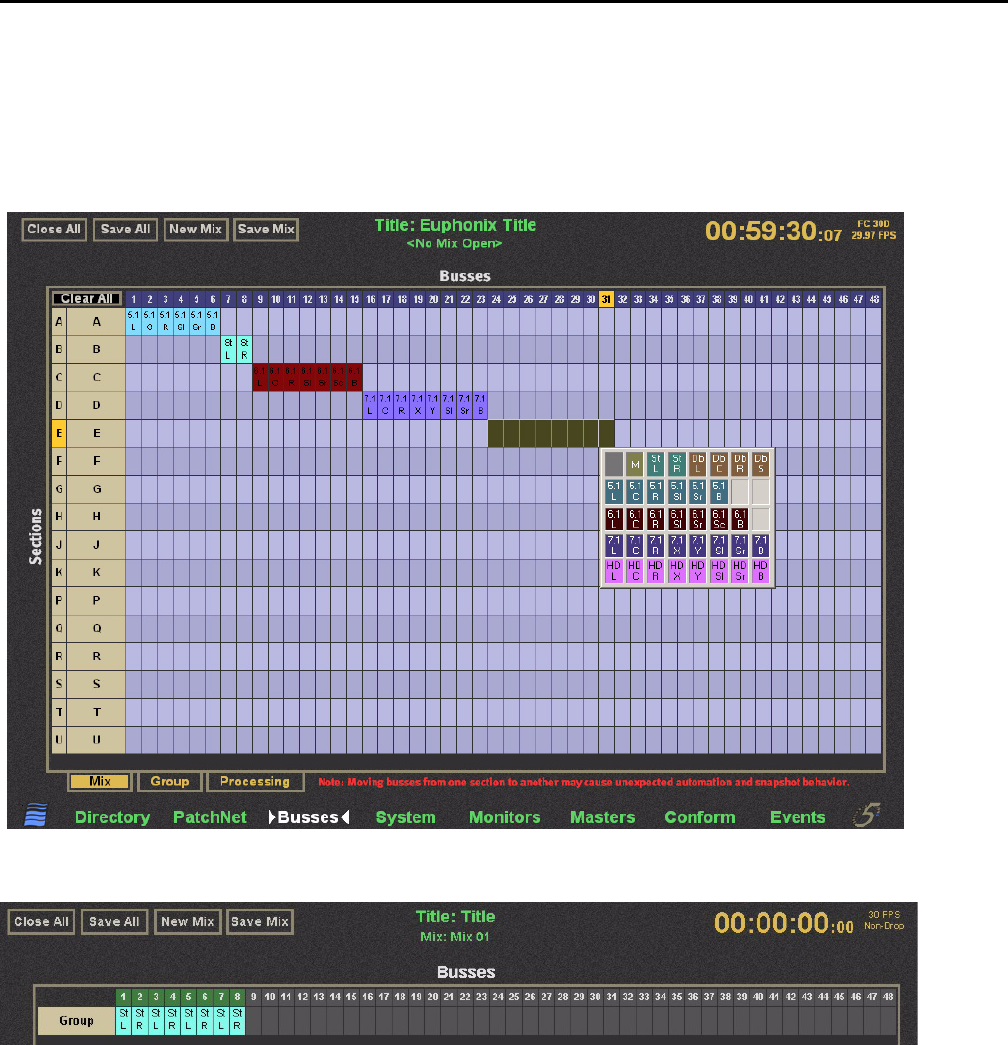1008x1045 pixels.
Task: Toggle the narrow A section selector
Action: coord(59,321)
